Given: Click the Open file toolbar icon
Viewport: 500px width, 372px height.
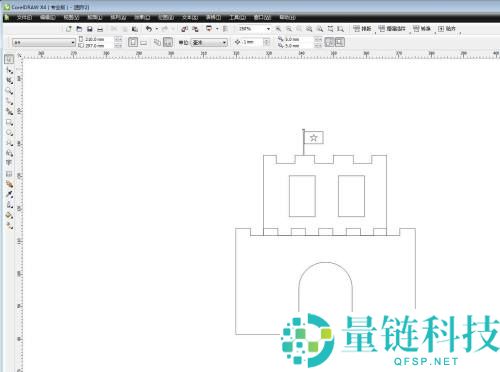Looking at the screenshot, I should point(79,29).
